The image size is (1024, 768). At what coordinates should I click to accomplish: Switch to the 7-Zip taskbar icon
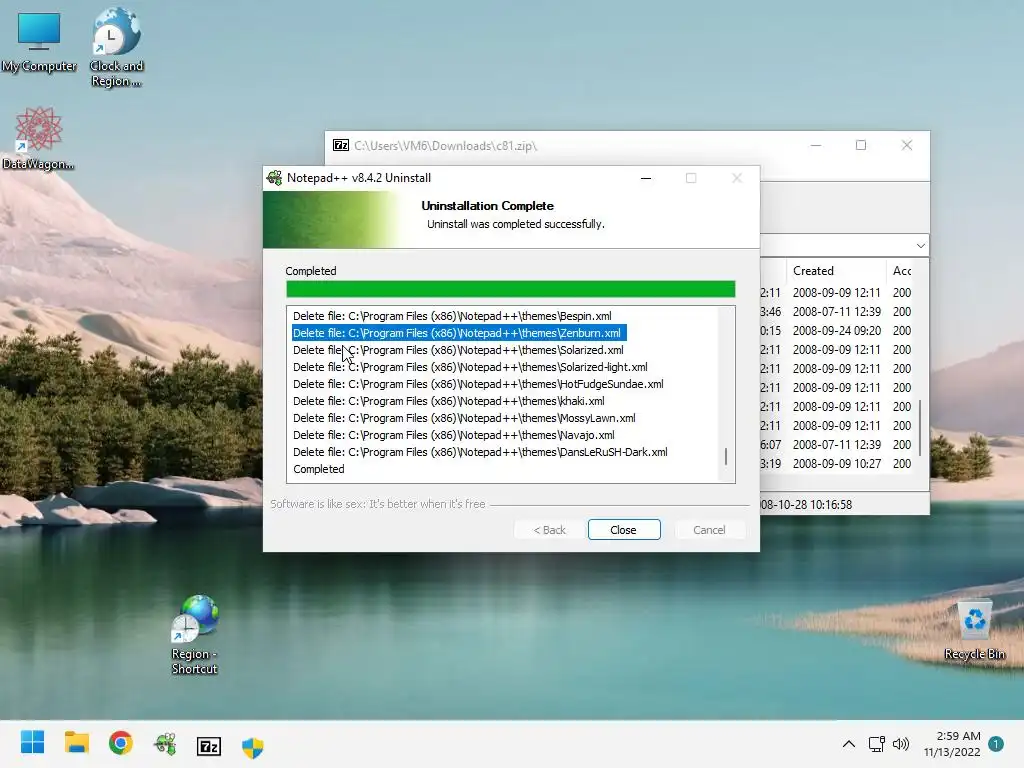[x=209, y=746]
